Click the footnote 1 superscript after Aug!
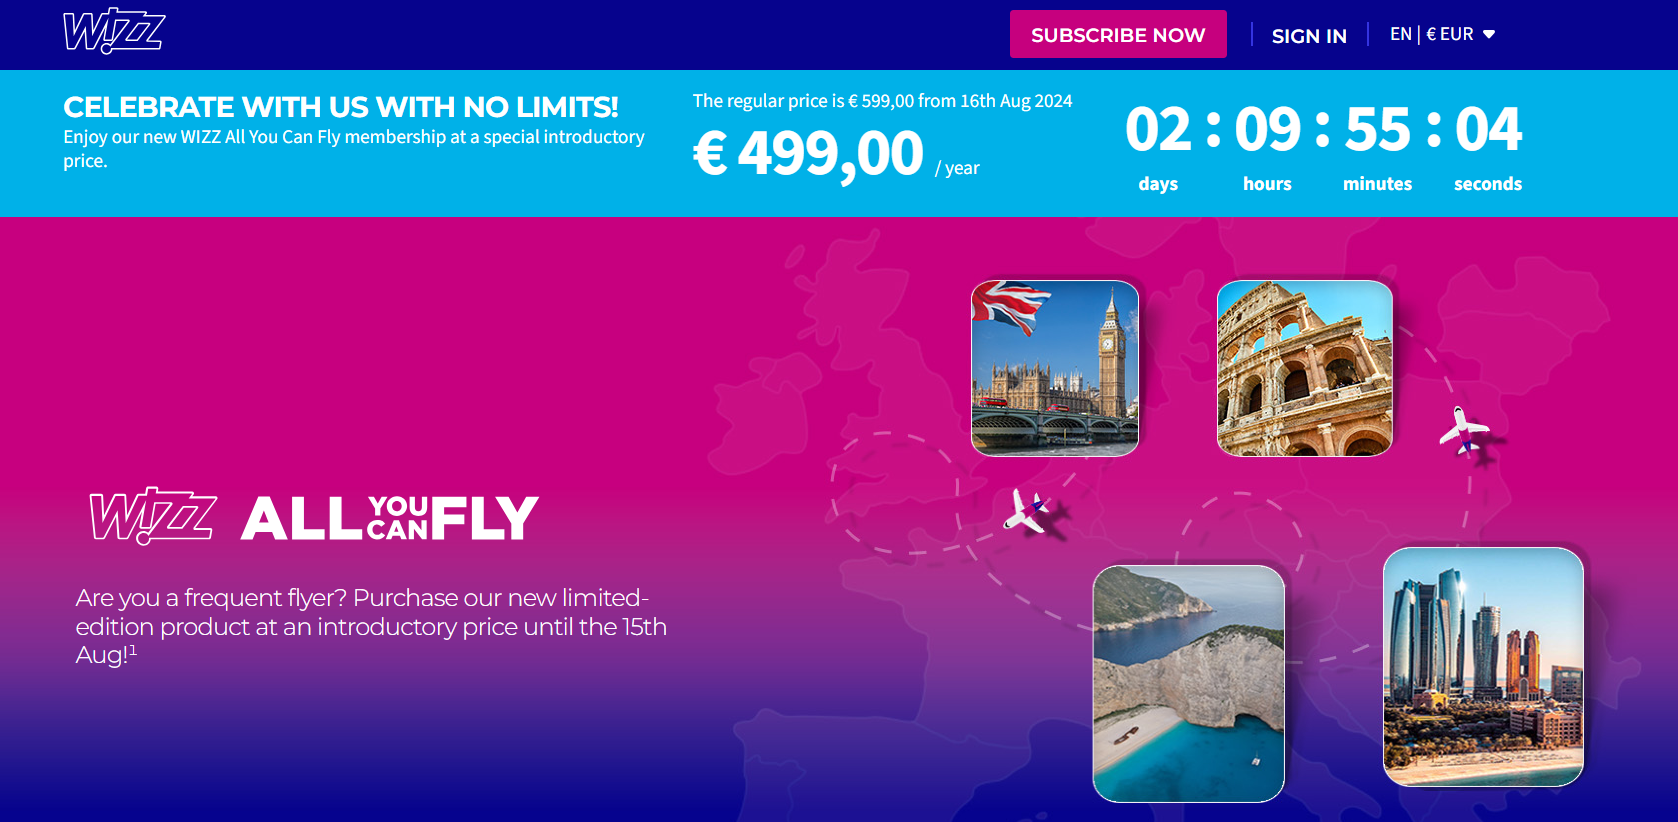This screenshot has height=822, width=1678. (x=133, y=650)
